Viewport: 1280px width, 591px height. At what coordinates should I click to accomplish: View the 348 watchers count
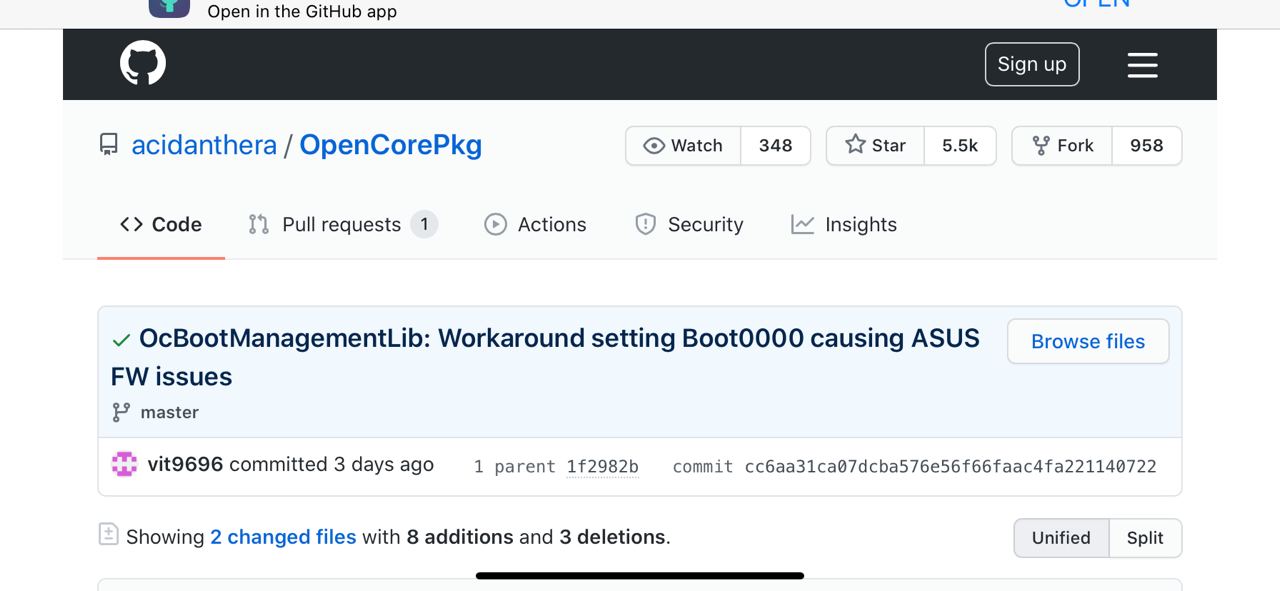775,146
